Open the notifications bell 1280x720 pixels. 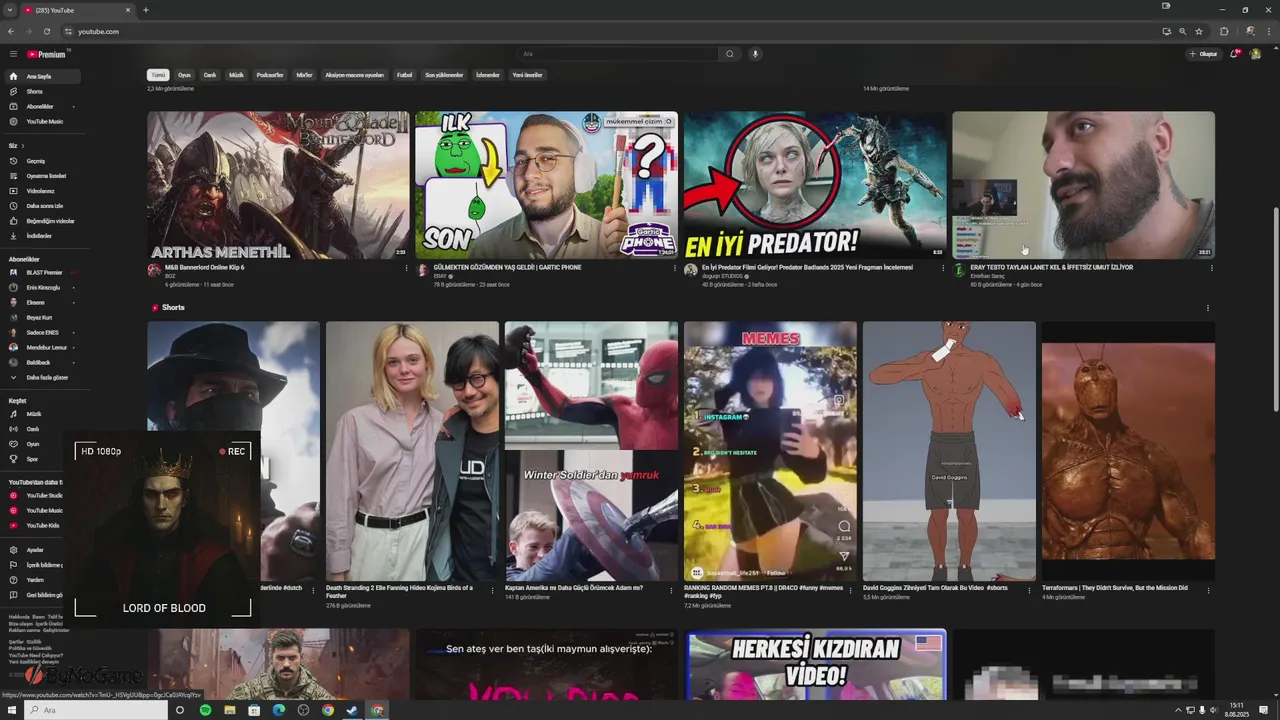(x=1234, y=54)
